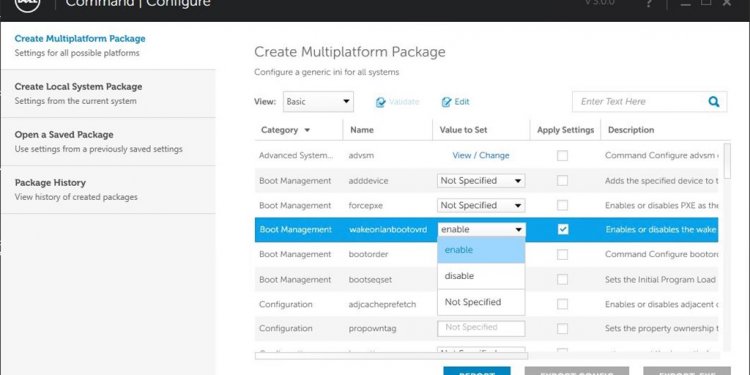This screenshot has height=375, width=750.
Task: Check Apply Settings for adjcacheprefetch
Action: (x=562, y=304)
